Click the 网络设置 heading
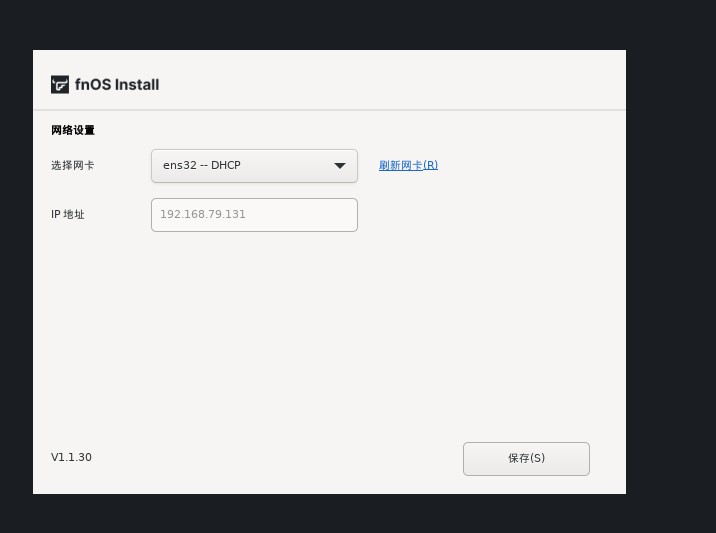716x533 pixels. click(73, 130)
